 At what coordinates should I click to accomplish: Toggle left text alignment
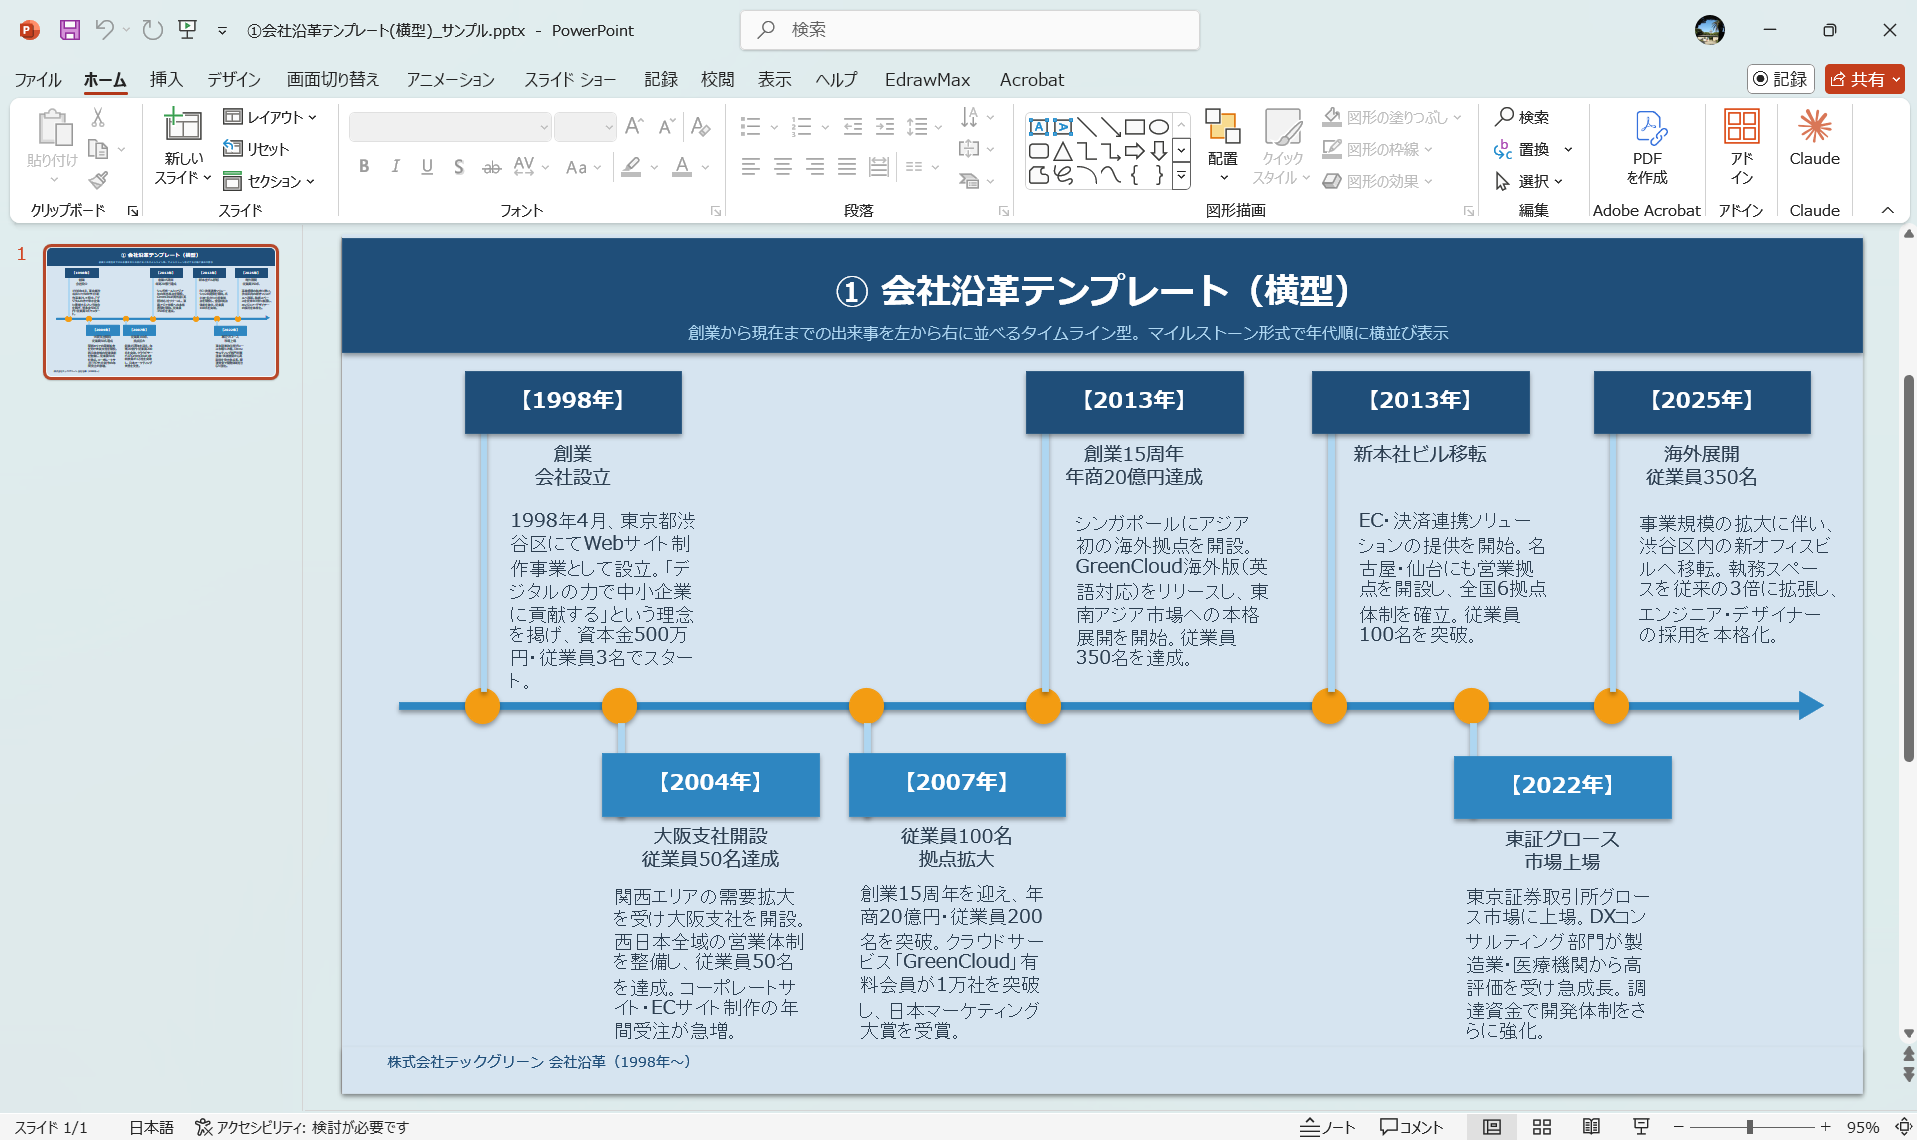751,167
